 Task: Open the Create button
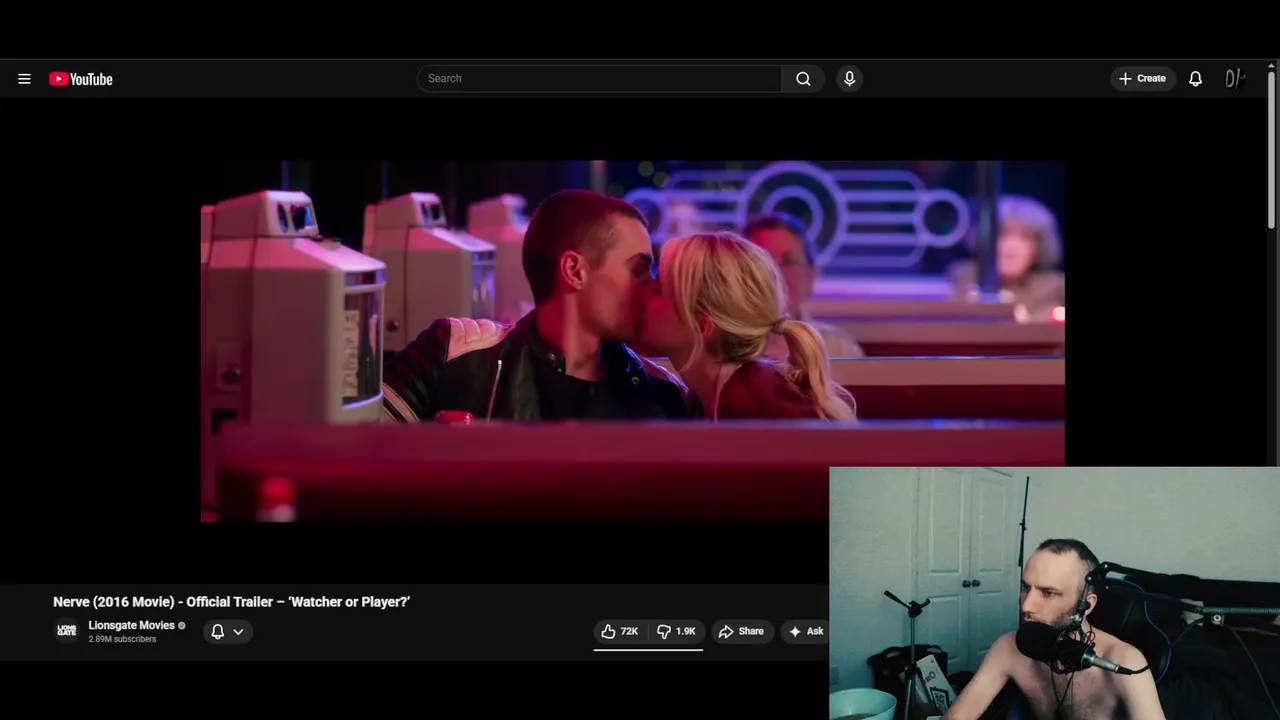1142,79
